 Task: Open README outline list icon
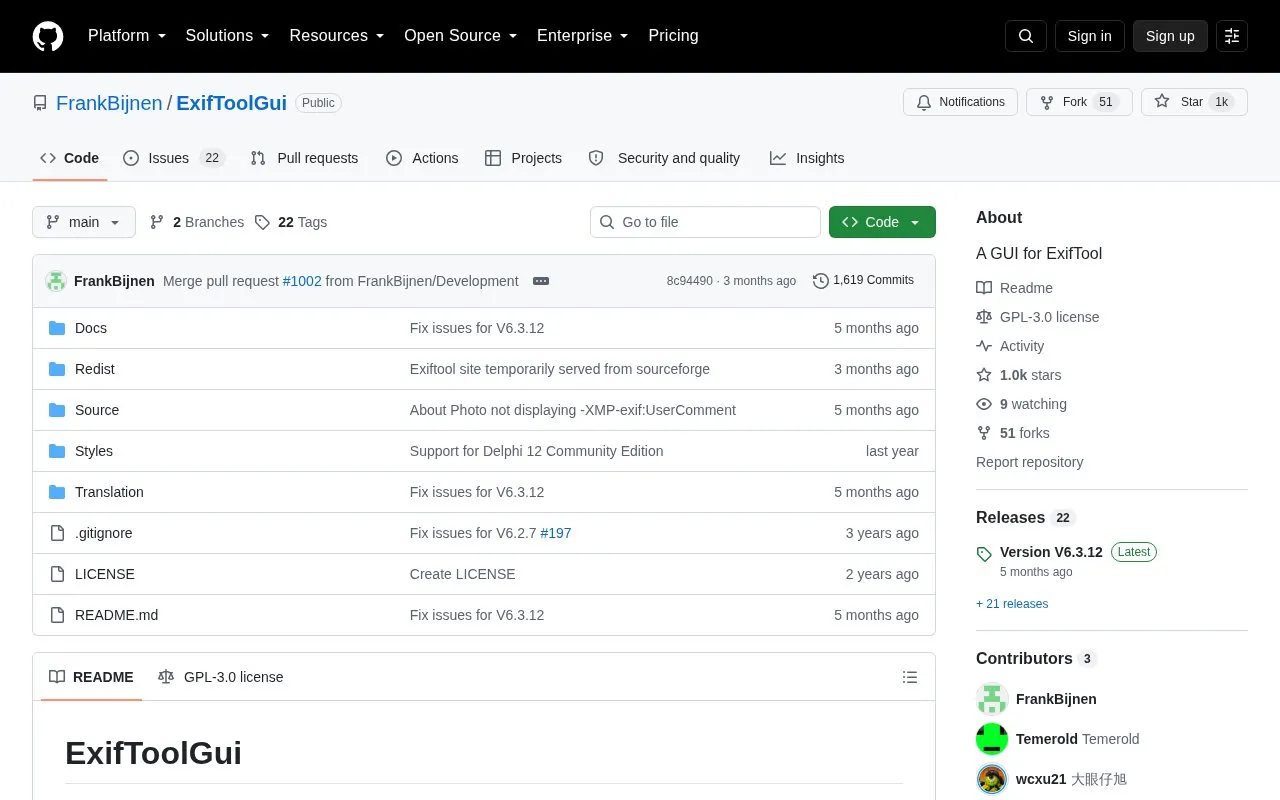(x=910, y=677)
